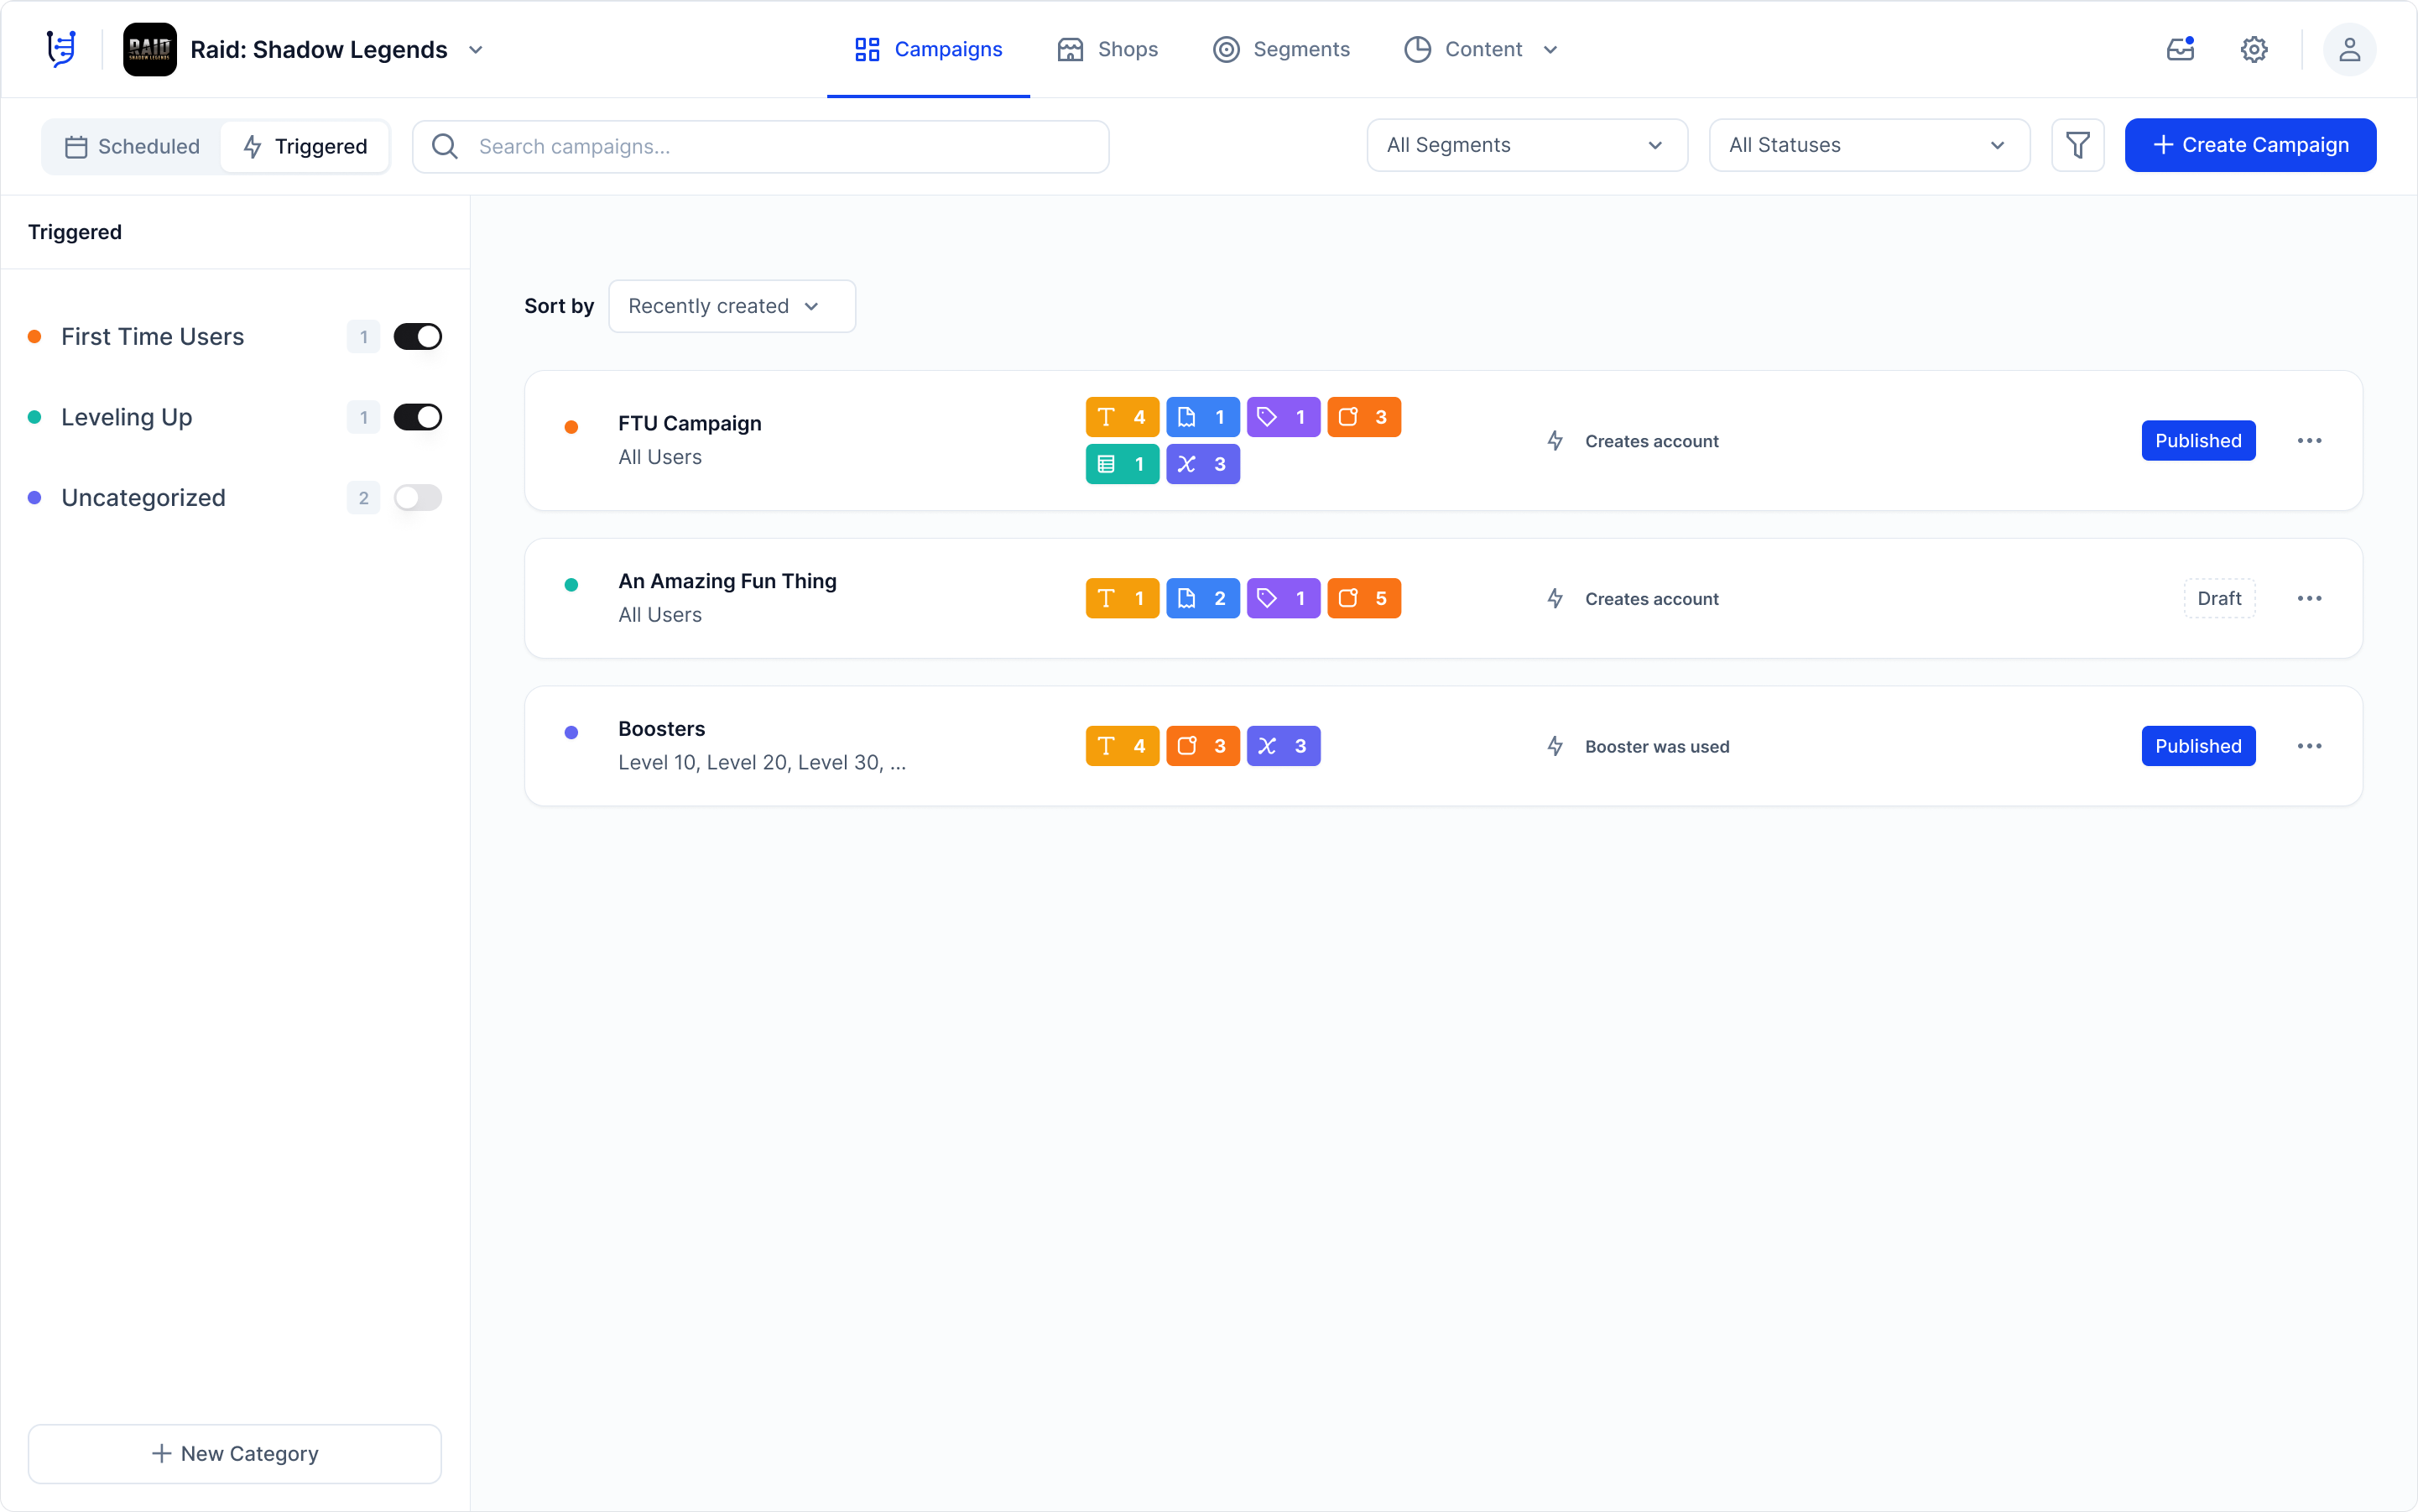Click the orange text badge on FTU Campaign
Screen dimensions: 2418x1512
point(1121,417)
